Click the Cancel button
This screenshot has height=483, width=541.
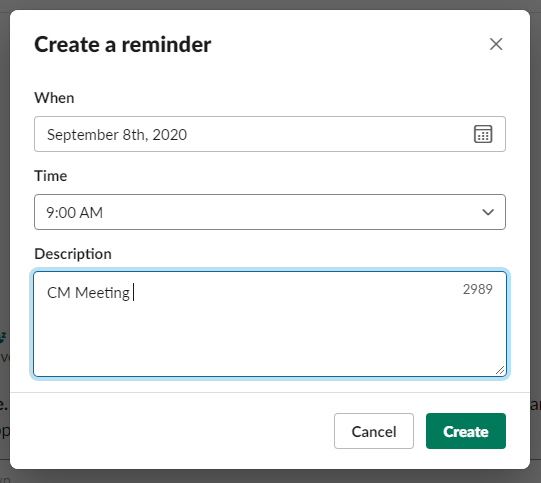coord(374,431)
